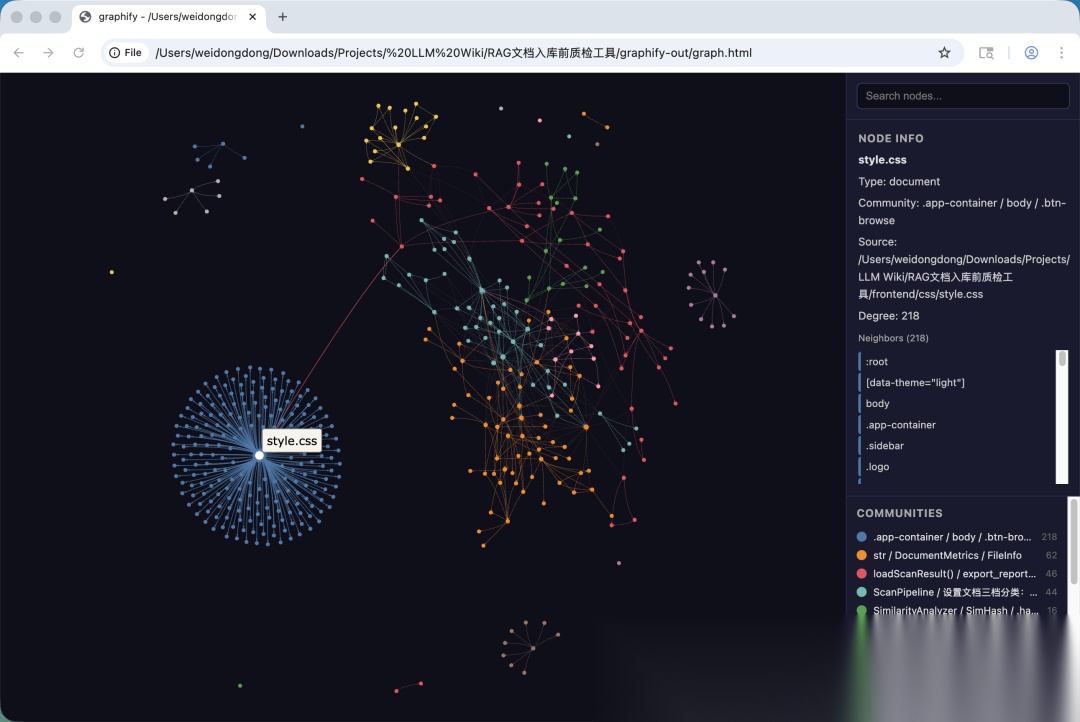Select the graphify browser tab

[169, 17]
